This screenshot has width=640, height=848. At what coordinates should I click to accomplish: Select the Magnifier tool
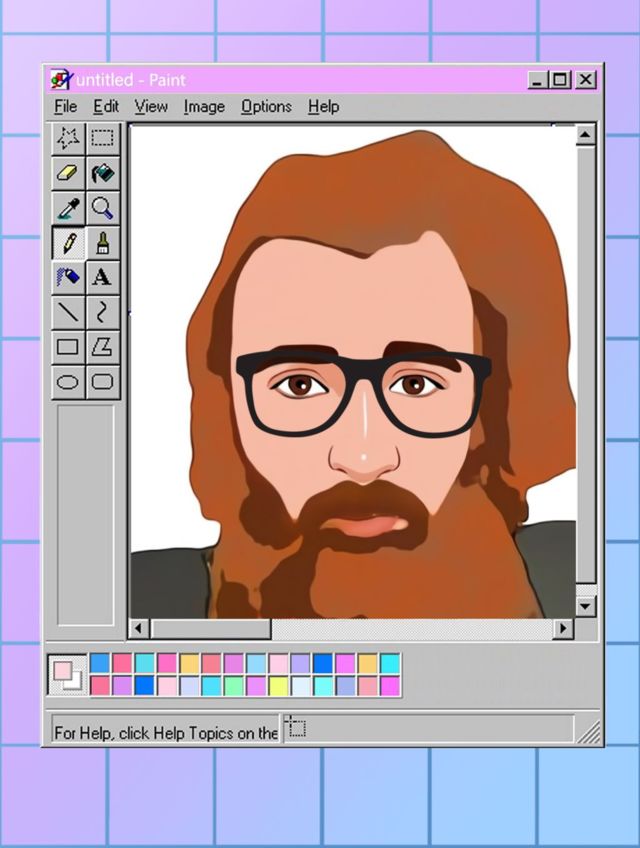click(103, 208)
